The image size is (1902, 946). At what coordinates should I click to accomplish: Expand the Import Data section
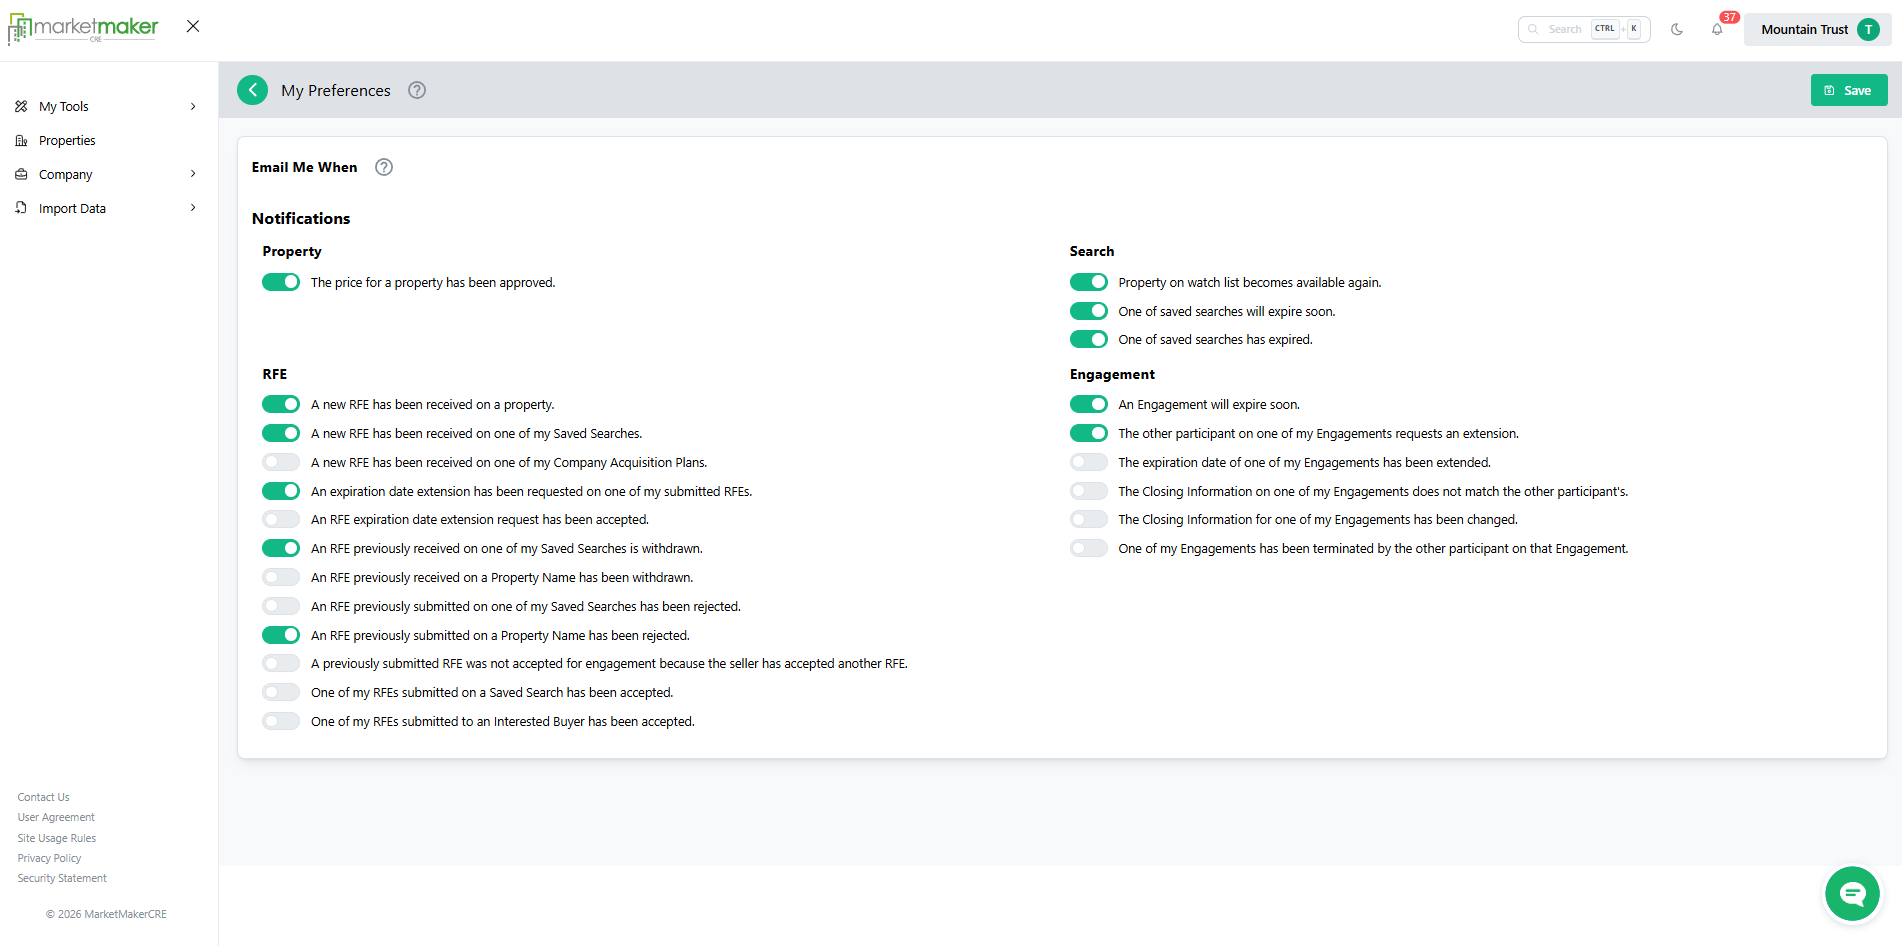coord(105,208)
